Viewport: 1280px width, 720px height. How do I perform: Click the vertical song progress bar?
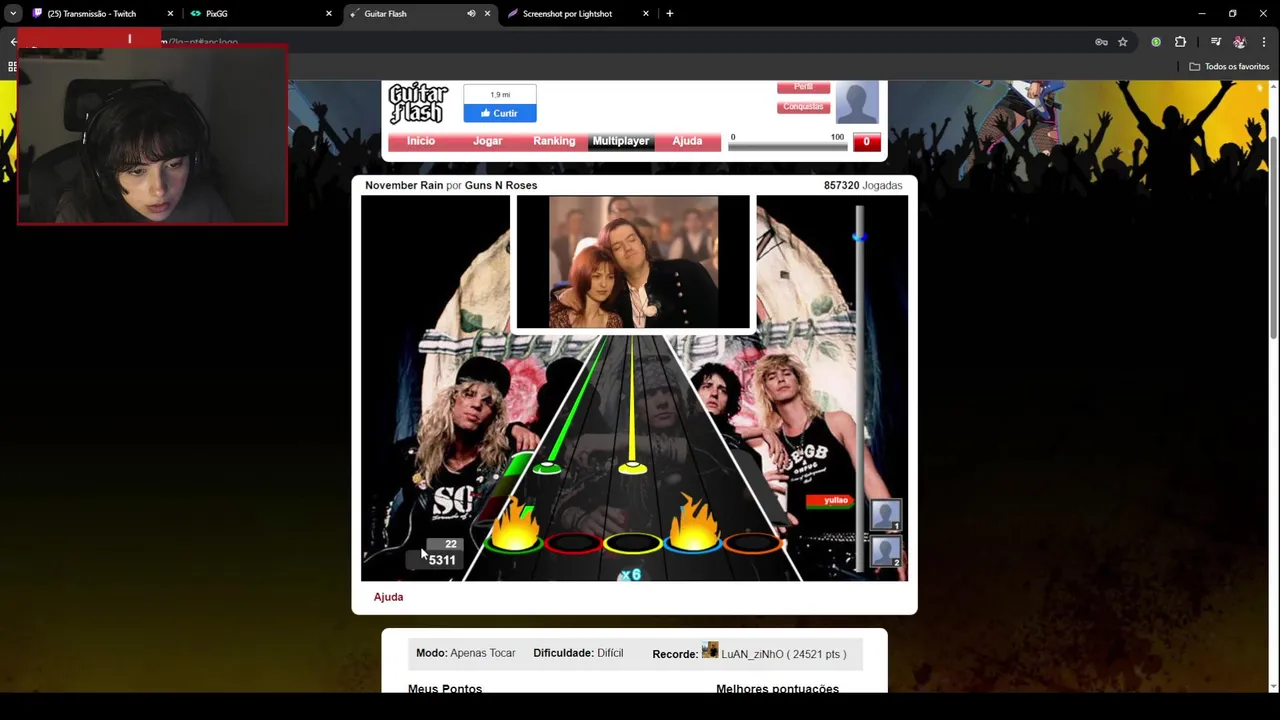click(859, 390)
